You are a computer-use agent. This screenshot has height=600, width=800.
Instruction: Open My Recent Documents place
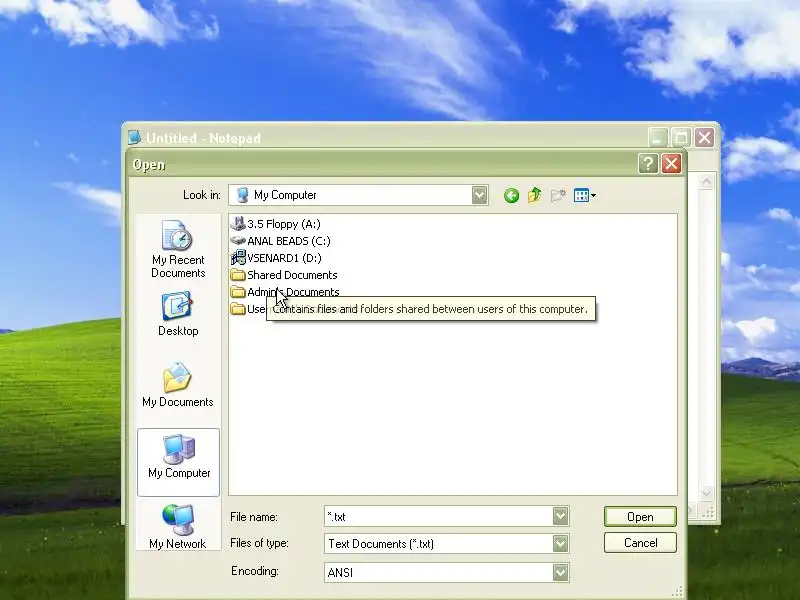178,249
